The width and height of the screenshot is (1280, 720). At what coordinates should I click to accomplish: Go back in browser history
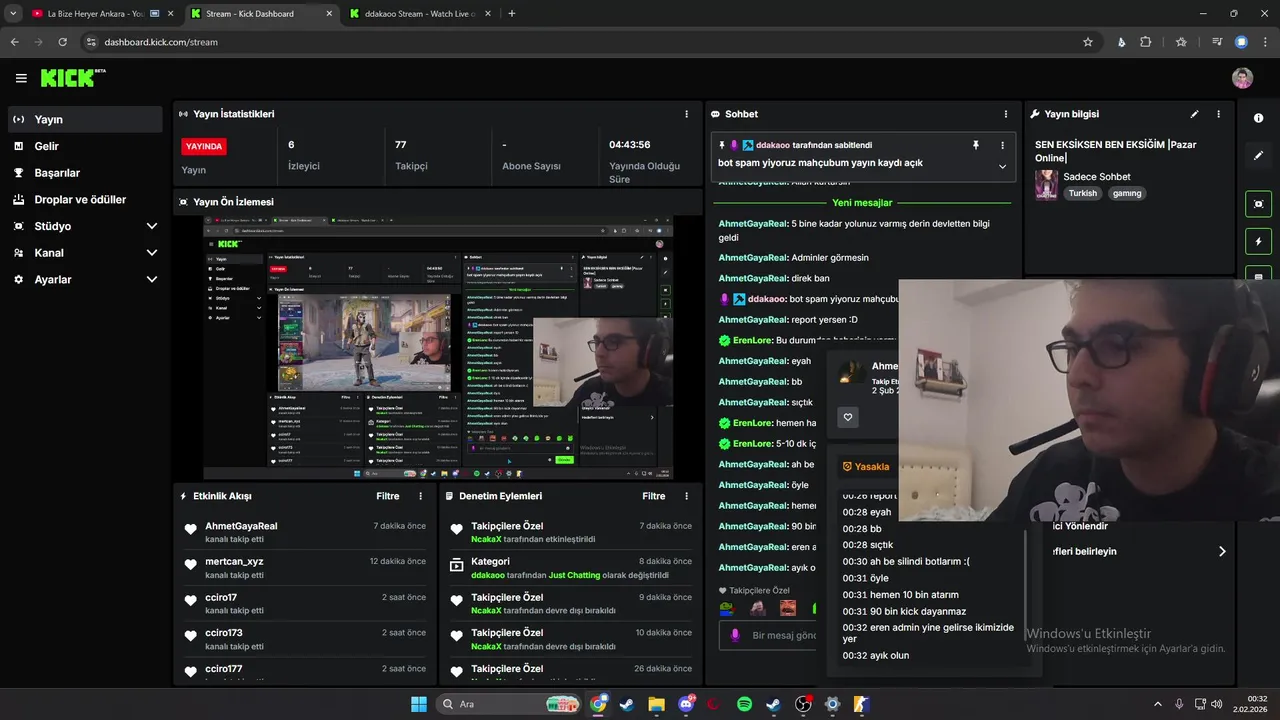tap(14, 42)
